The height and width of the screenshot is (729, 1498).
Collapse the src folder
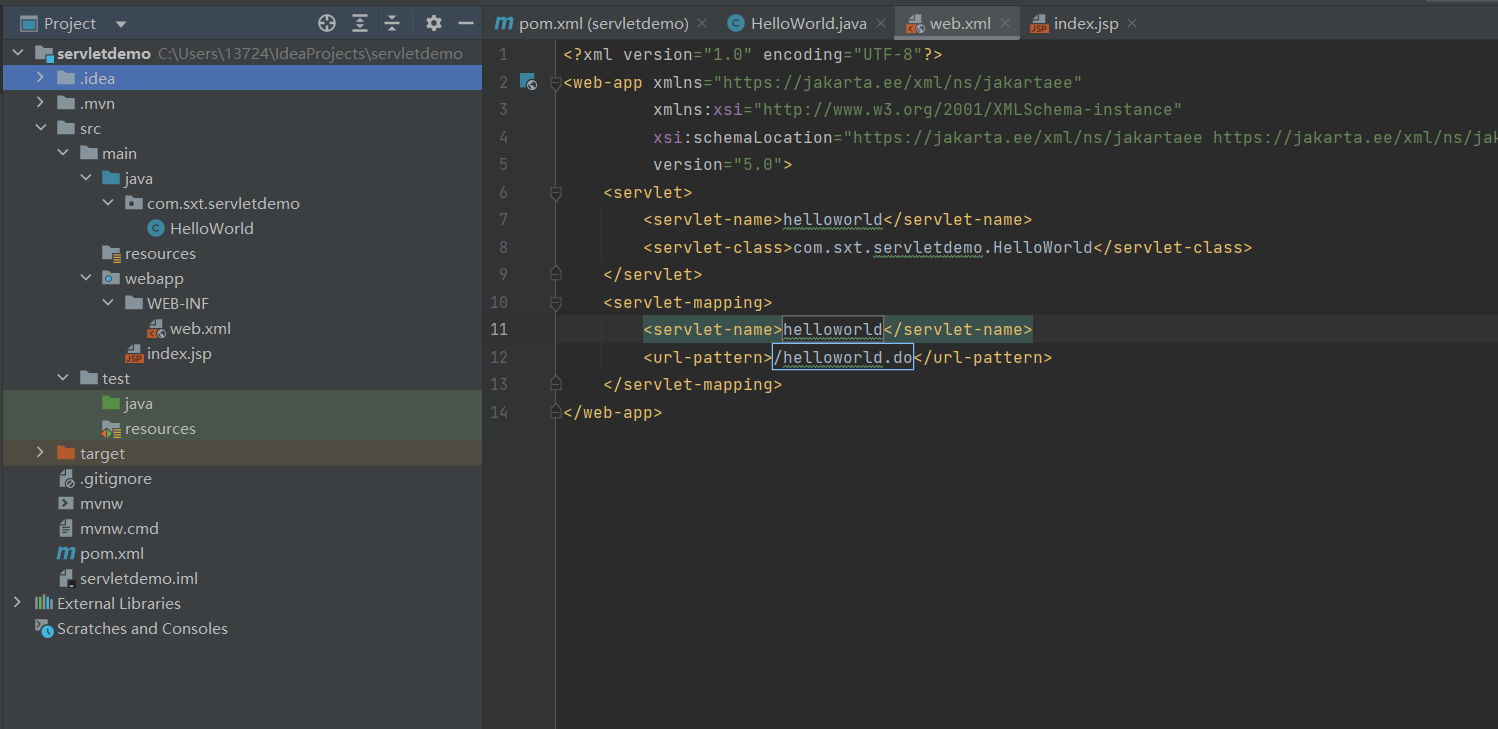[40, 128]
